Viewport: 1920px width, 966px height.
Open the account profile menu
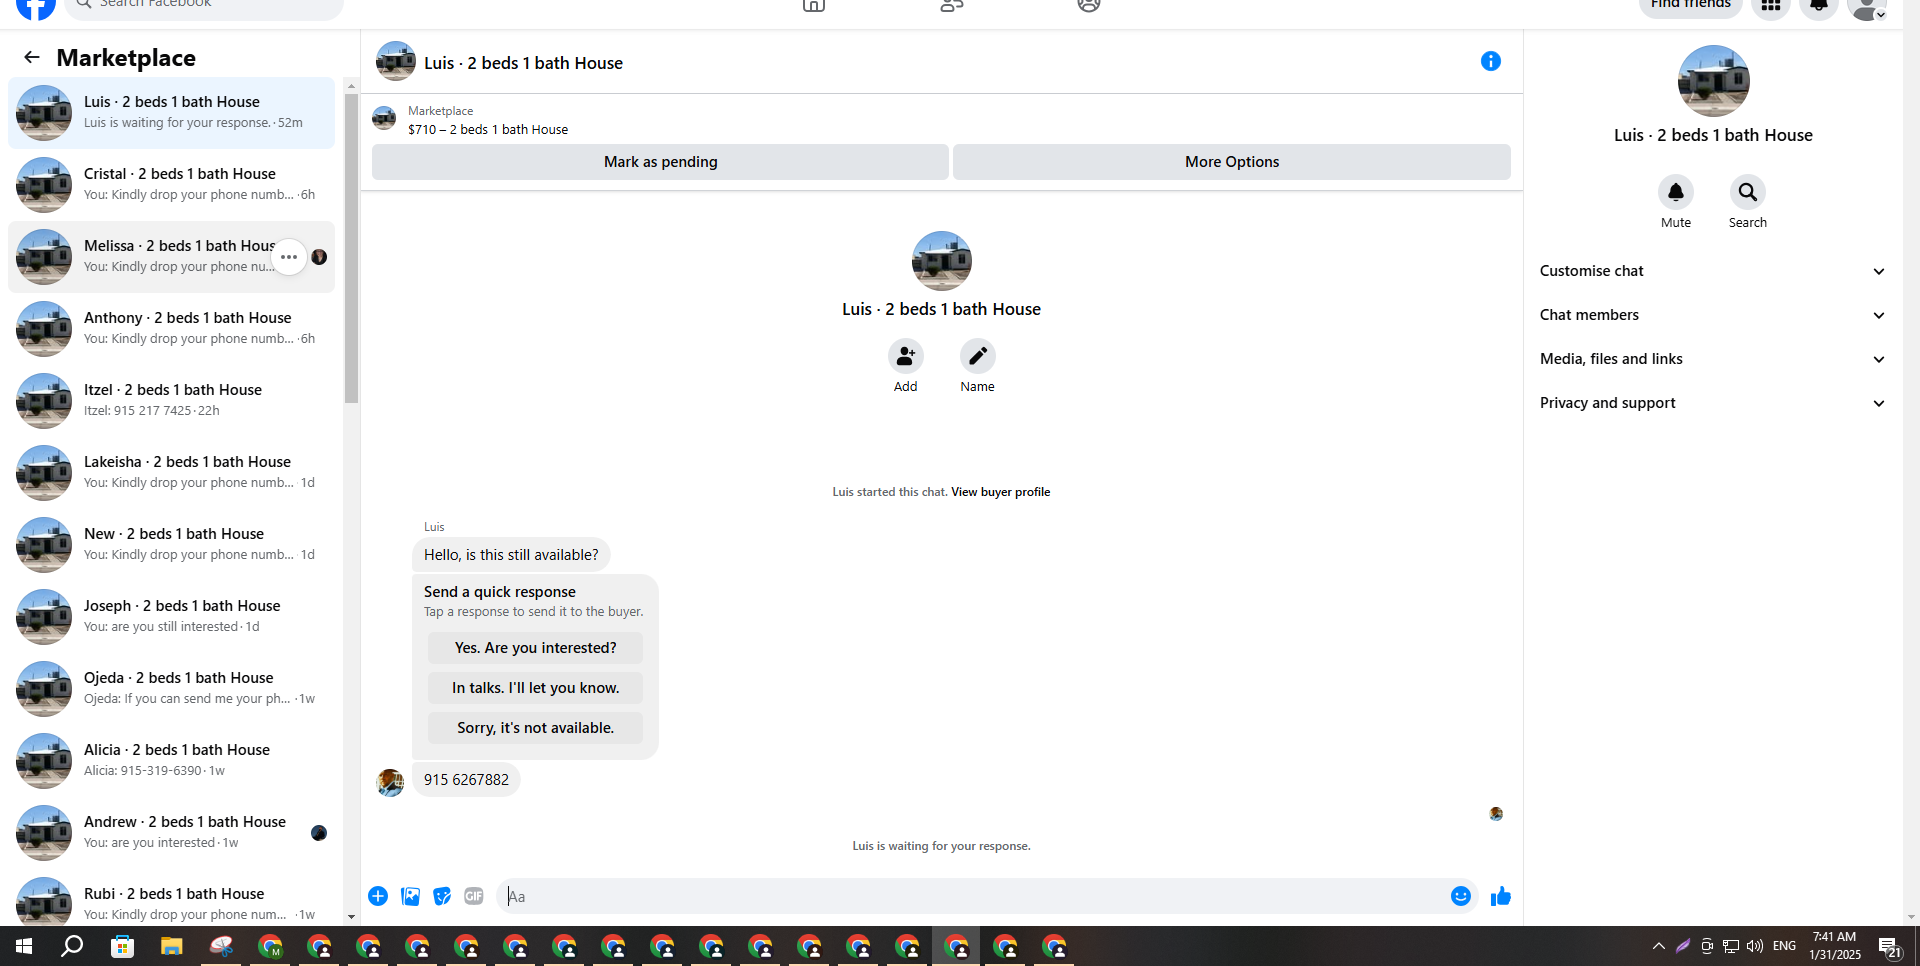coord(1867,6)
